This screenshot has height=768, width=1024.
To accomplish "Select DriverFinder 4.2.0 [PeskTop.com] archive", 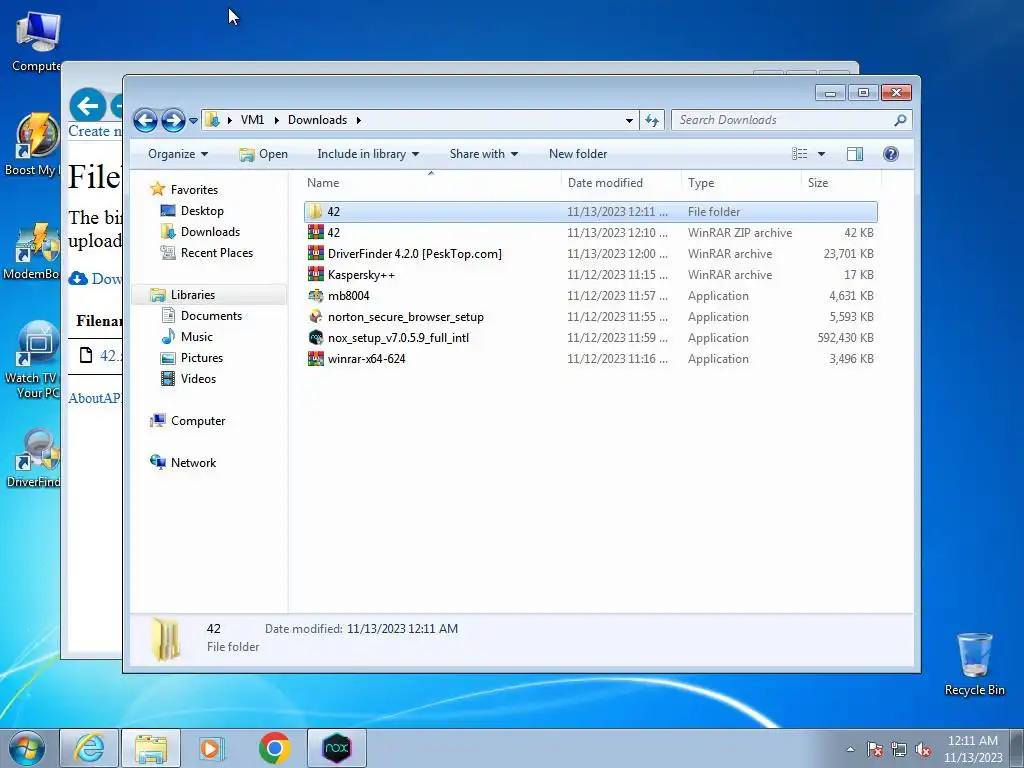I will tap(415, 254).
